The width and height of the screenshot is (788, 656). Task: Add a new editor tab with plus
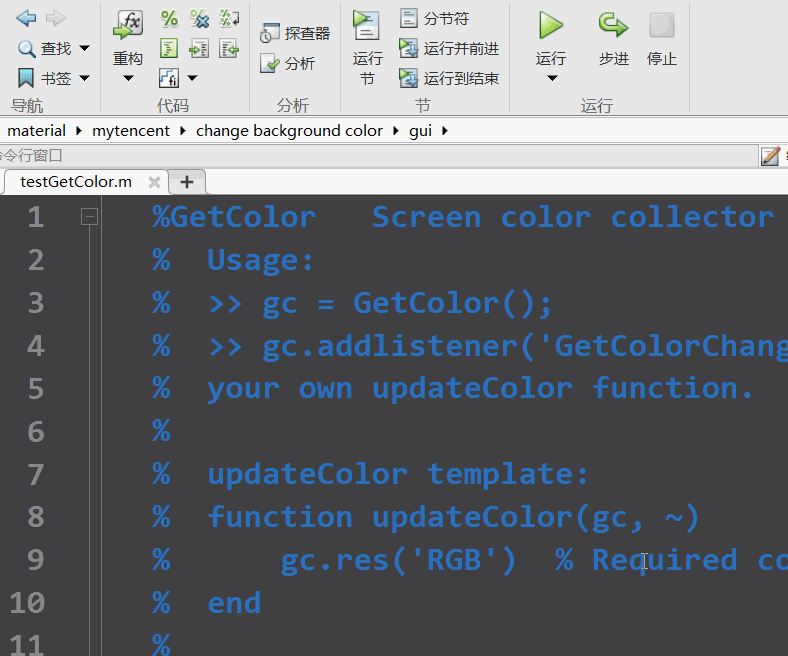(x=186, y=182)
